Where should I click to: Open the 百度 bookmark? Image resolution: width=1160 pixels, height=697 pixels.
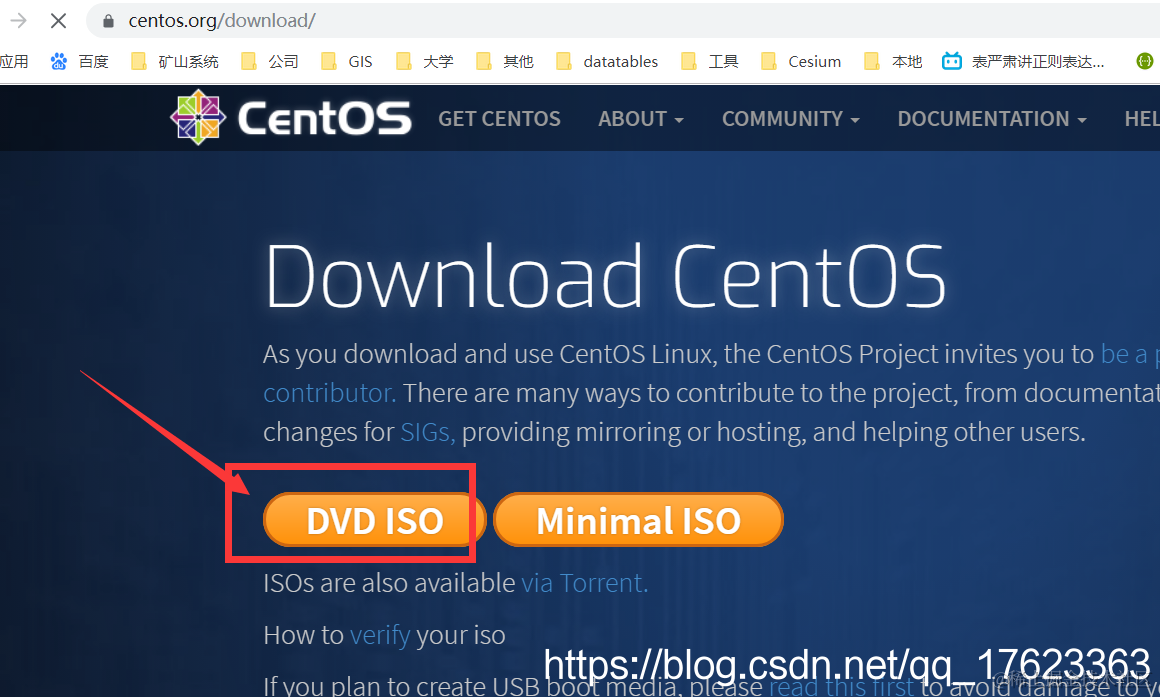80,61
